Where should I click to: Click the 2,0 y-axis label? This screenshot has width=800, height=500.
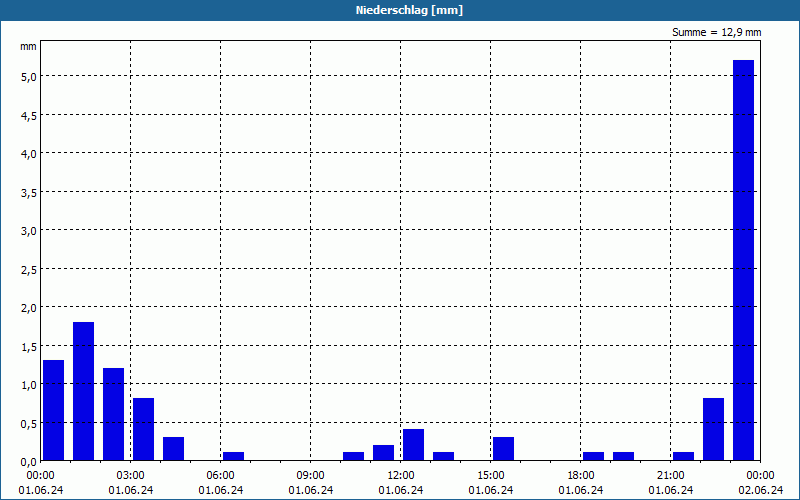pos(28,308)
